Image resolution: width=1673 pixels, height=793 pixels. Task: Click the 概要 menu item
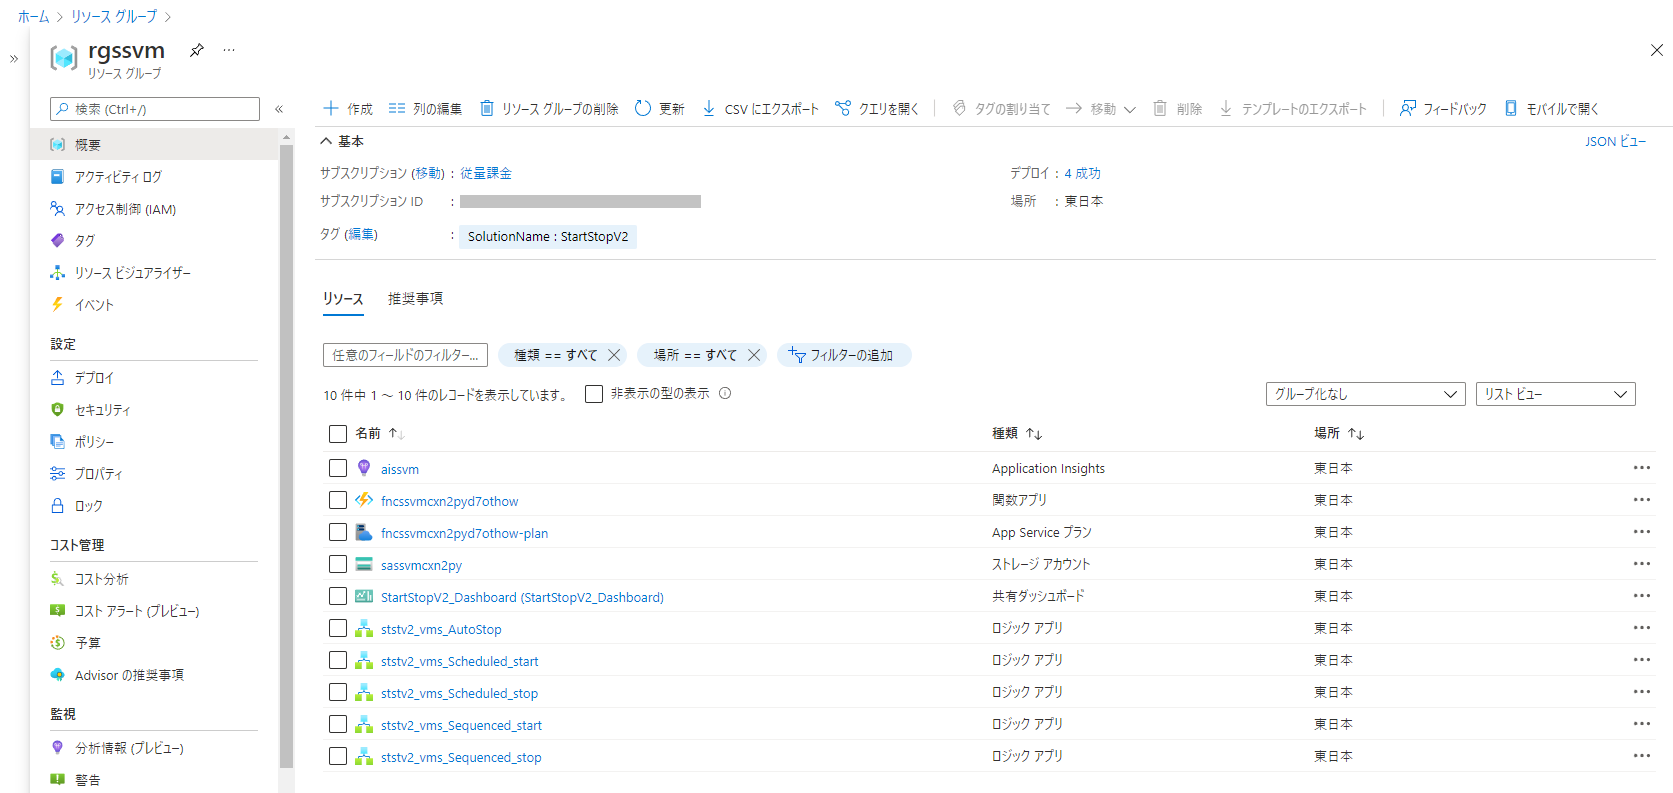(154, 145)
